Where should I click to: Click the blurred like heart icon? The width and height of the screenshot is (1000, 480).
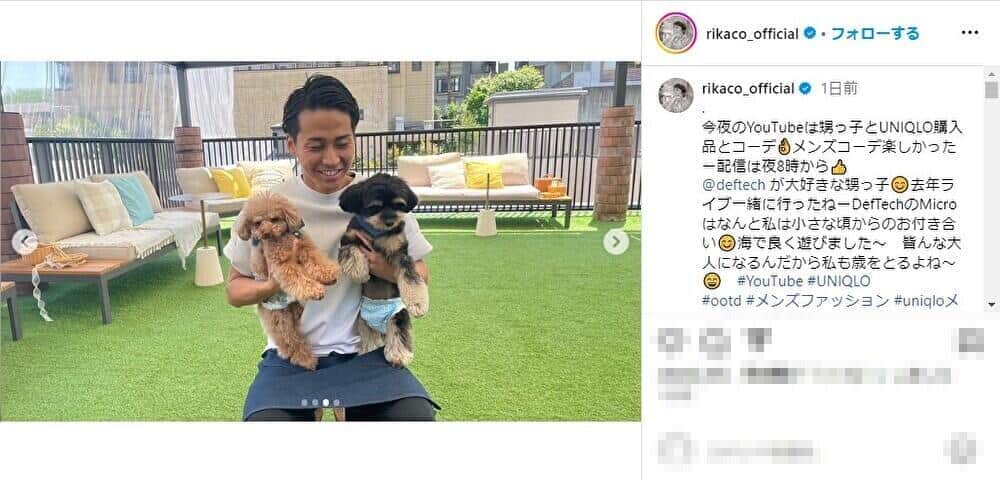click(x=669, y=342)
